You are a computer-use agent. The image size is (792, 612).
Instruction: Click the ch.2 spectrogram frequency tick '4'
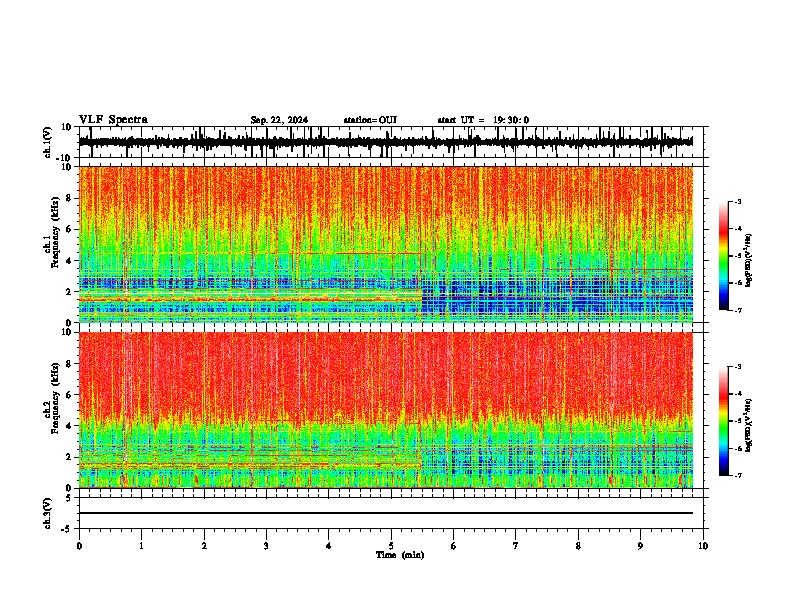70,426
